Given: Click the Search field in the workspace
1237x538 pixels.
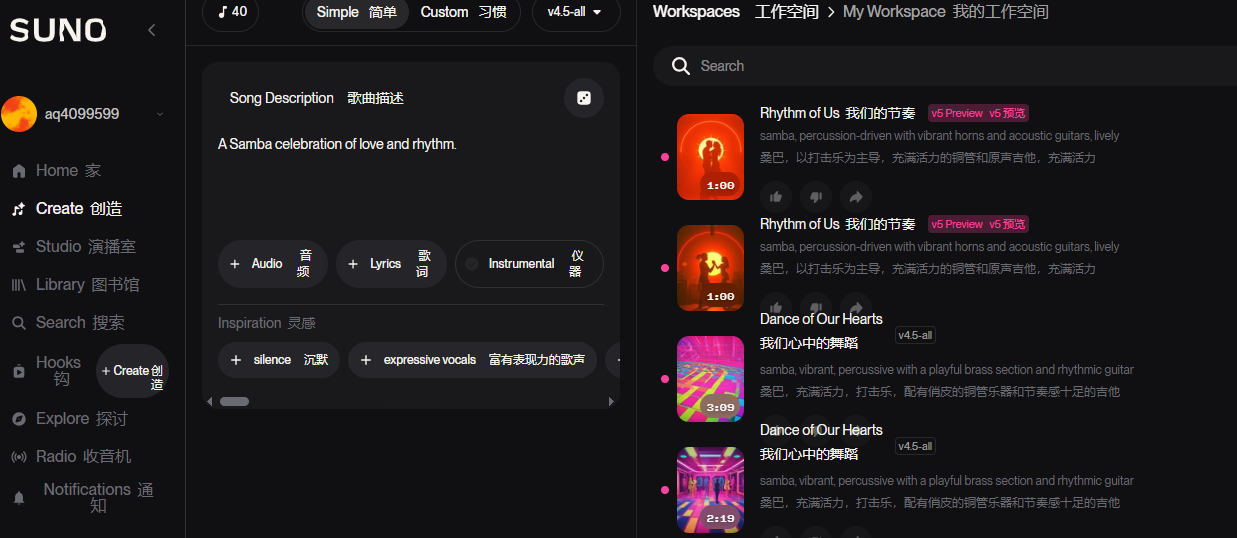Looking at the screenshot, I should click(945, 66).
